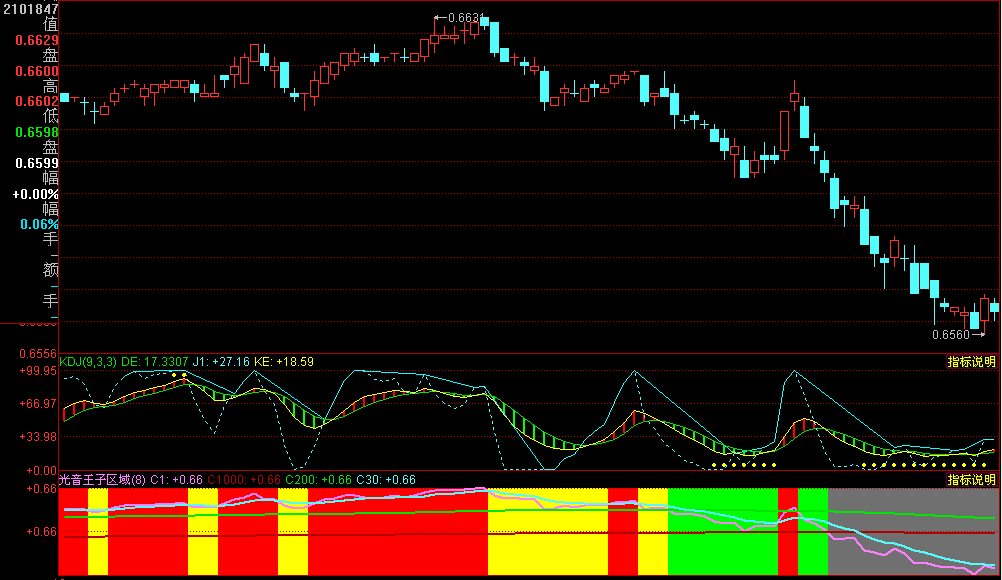Click the 0.6631 high price marker
The height and width of the screenshot is (580, 1002).
click(x=459, y=18)
